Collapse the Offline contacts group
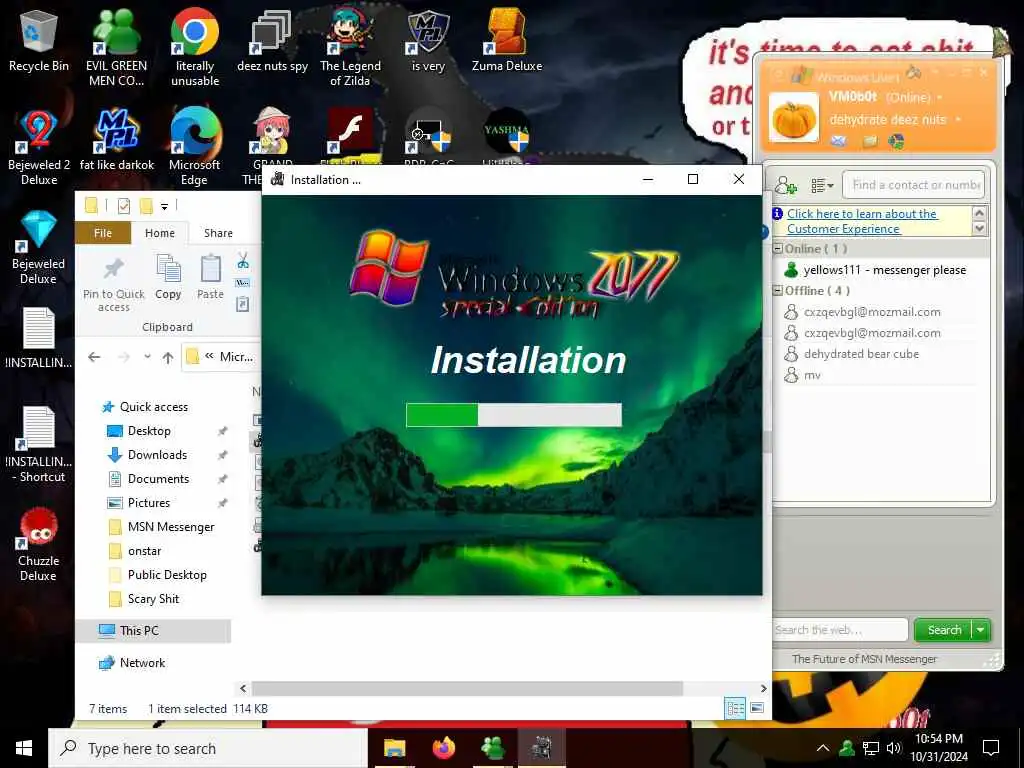Screen dimensions: 1024x768 tap(778, 291)
